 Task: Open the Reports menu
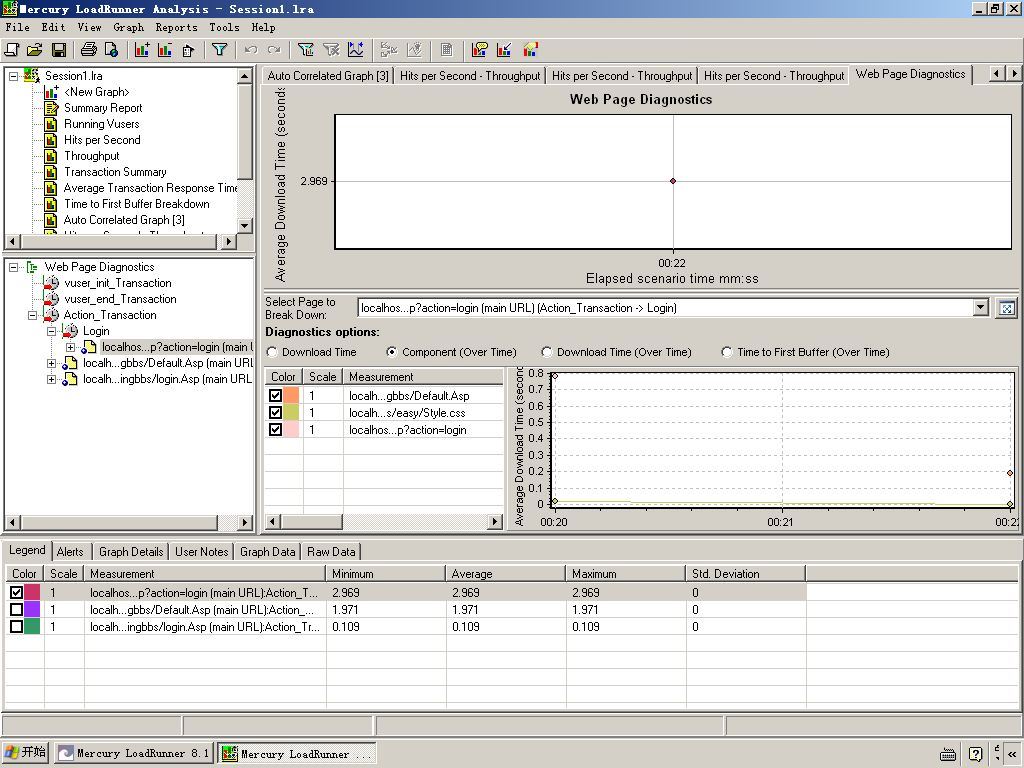(176, 27)
